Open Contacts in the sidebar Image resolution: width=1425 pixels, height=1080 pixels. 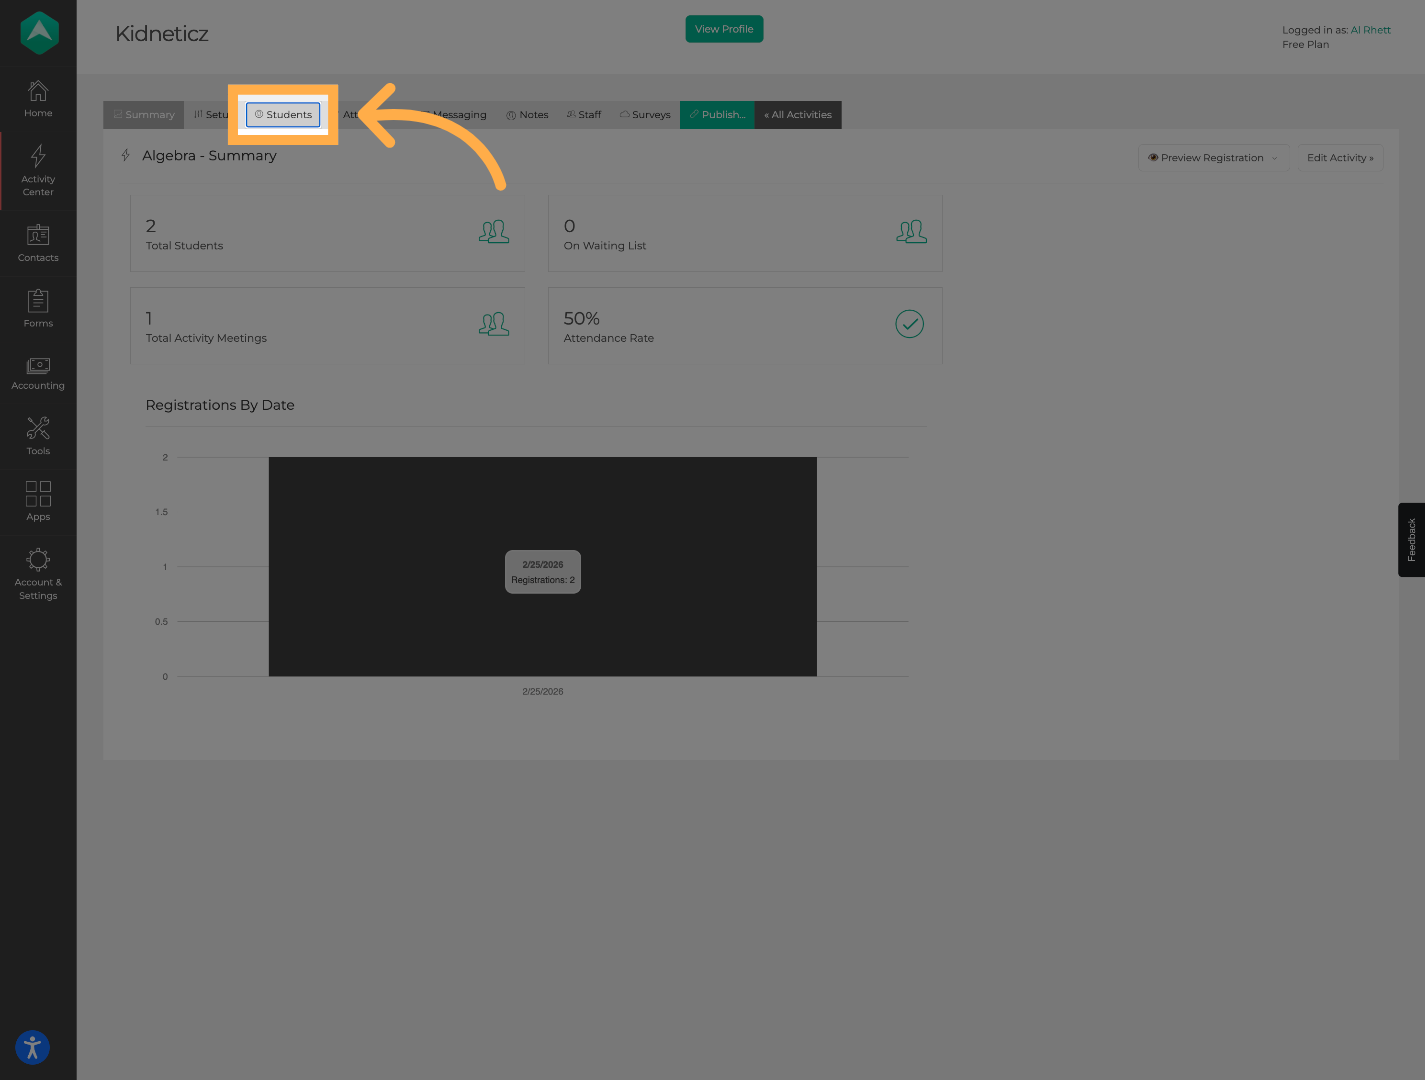(x=38, y=244)
